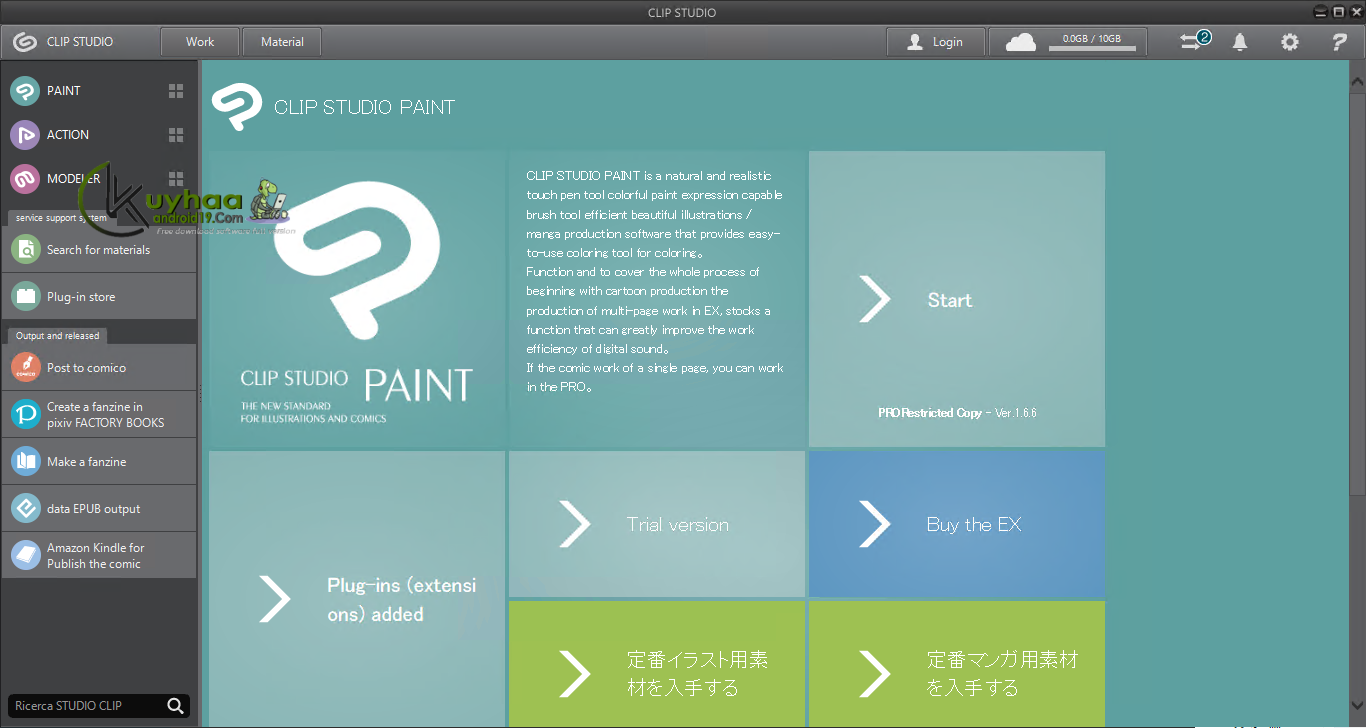
Task: Click the Start tile
Action: [957, 299]
